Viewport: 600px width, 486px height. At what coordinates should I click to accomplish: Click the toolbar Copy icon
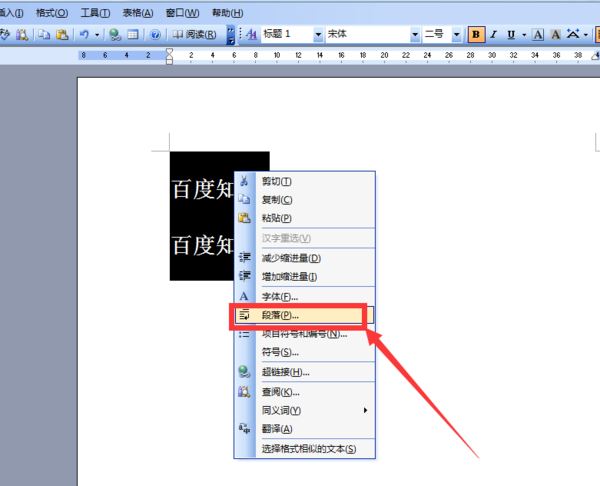pos(44,35)
